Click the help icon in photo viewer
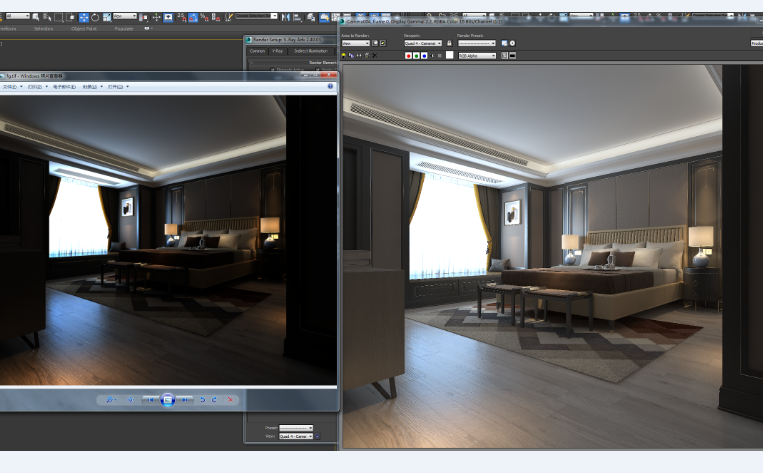763x473 pixels. click(x=330, y=86)
